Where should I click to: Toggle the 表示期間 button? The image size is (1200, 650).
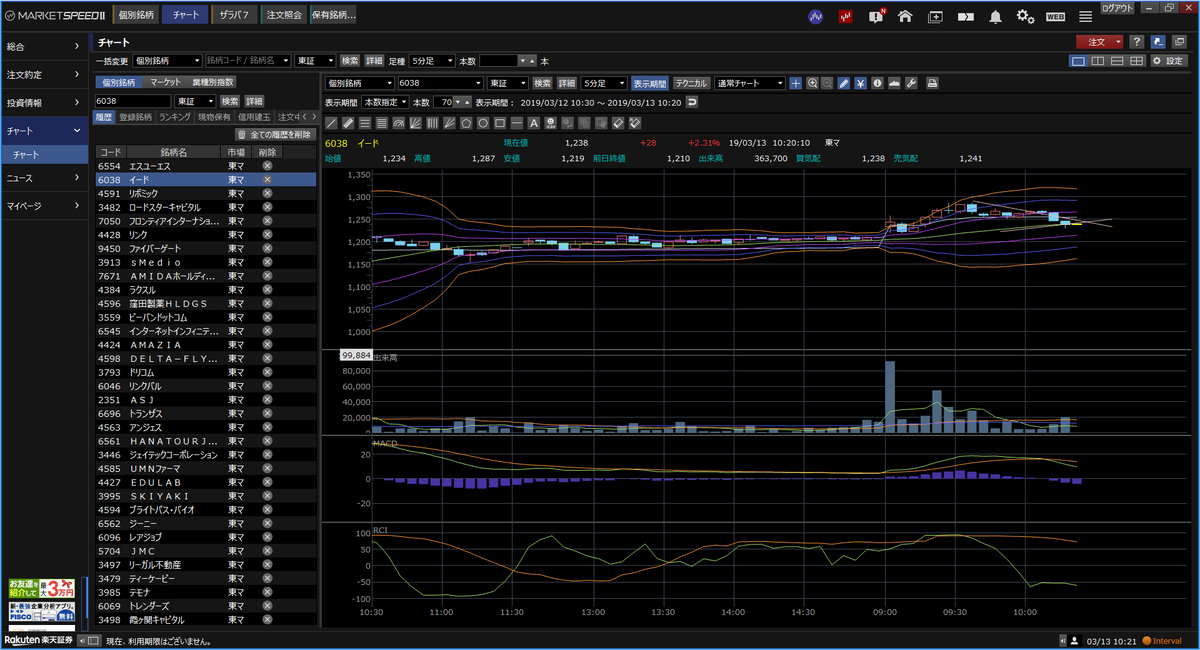[x=650, y=83]
